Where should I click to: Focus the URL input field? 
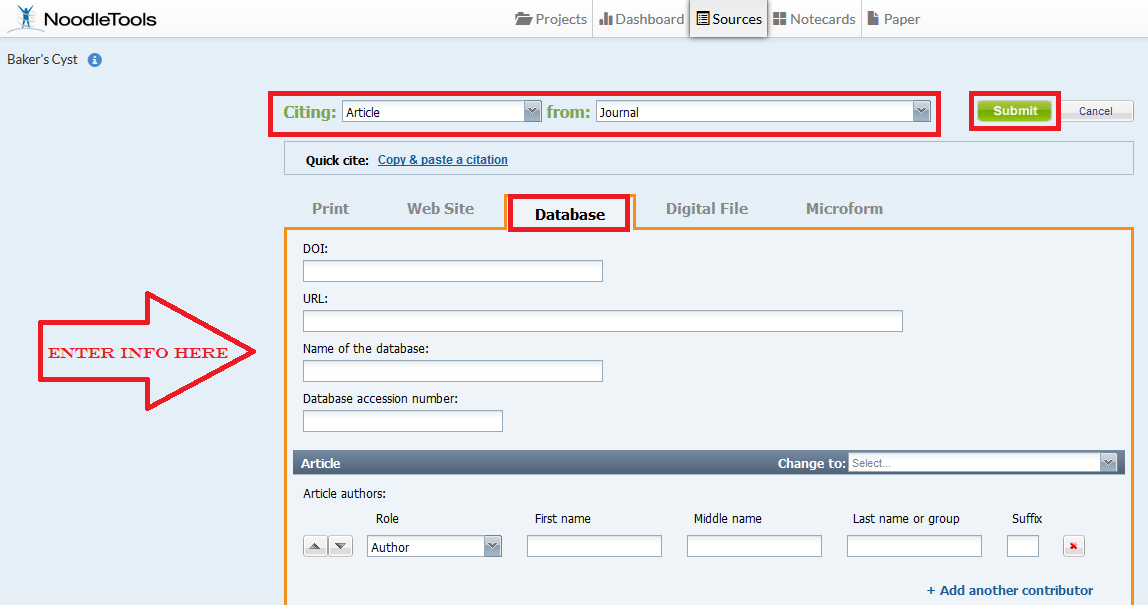tap(603, 321)
